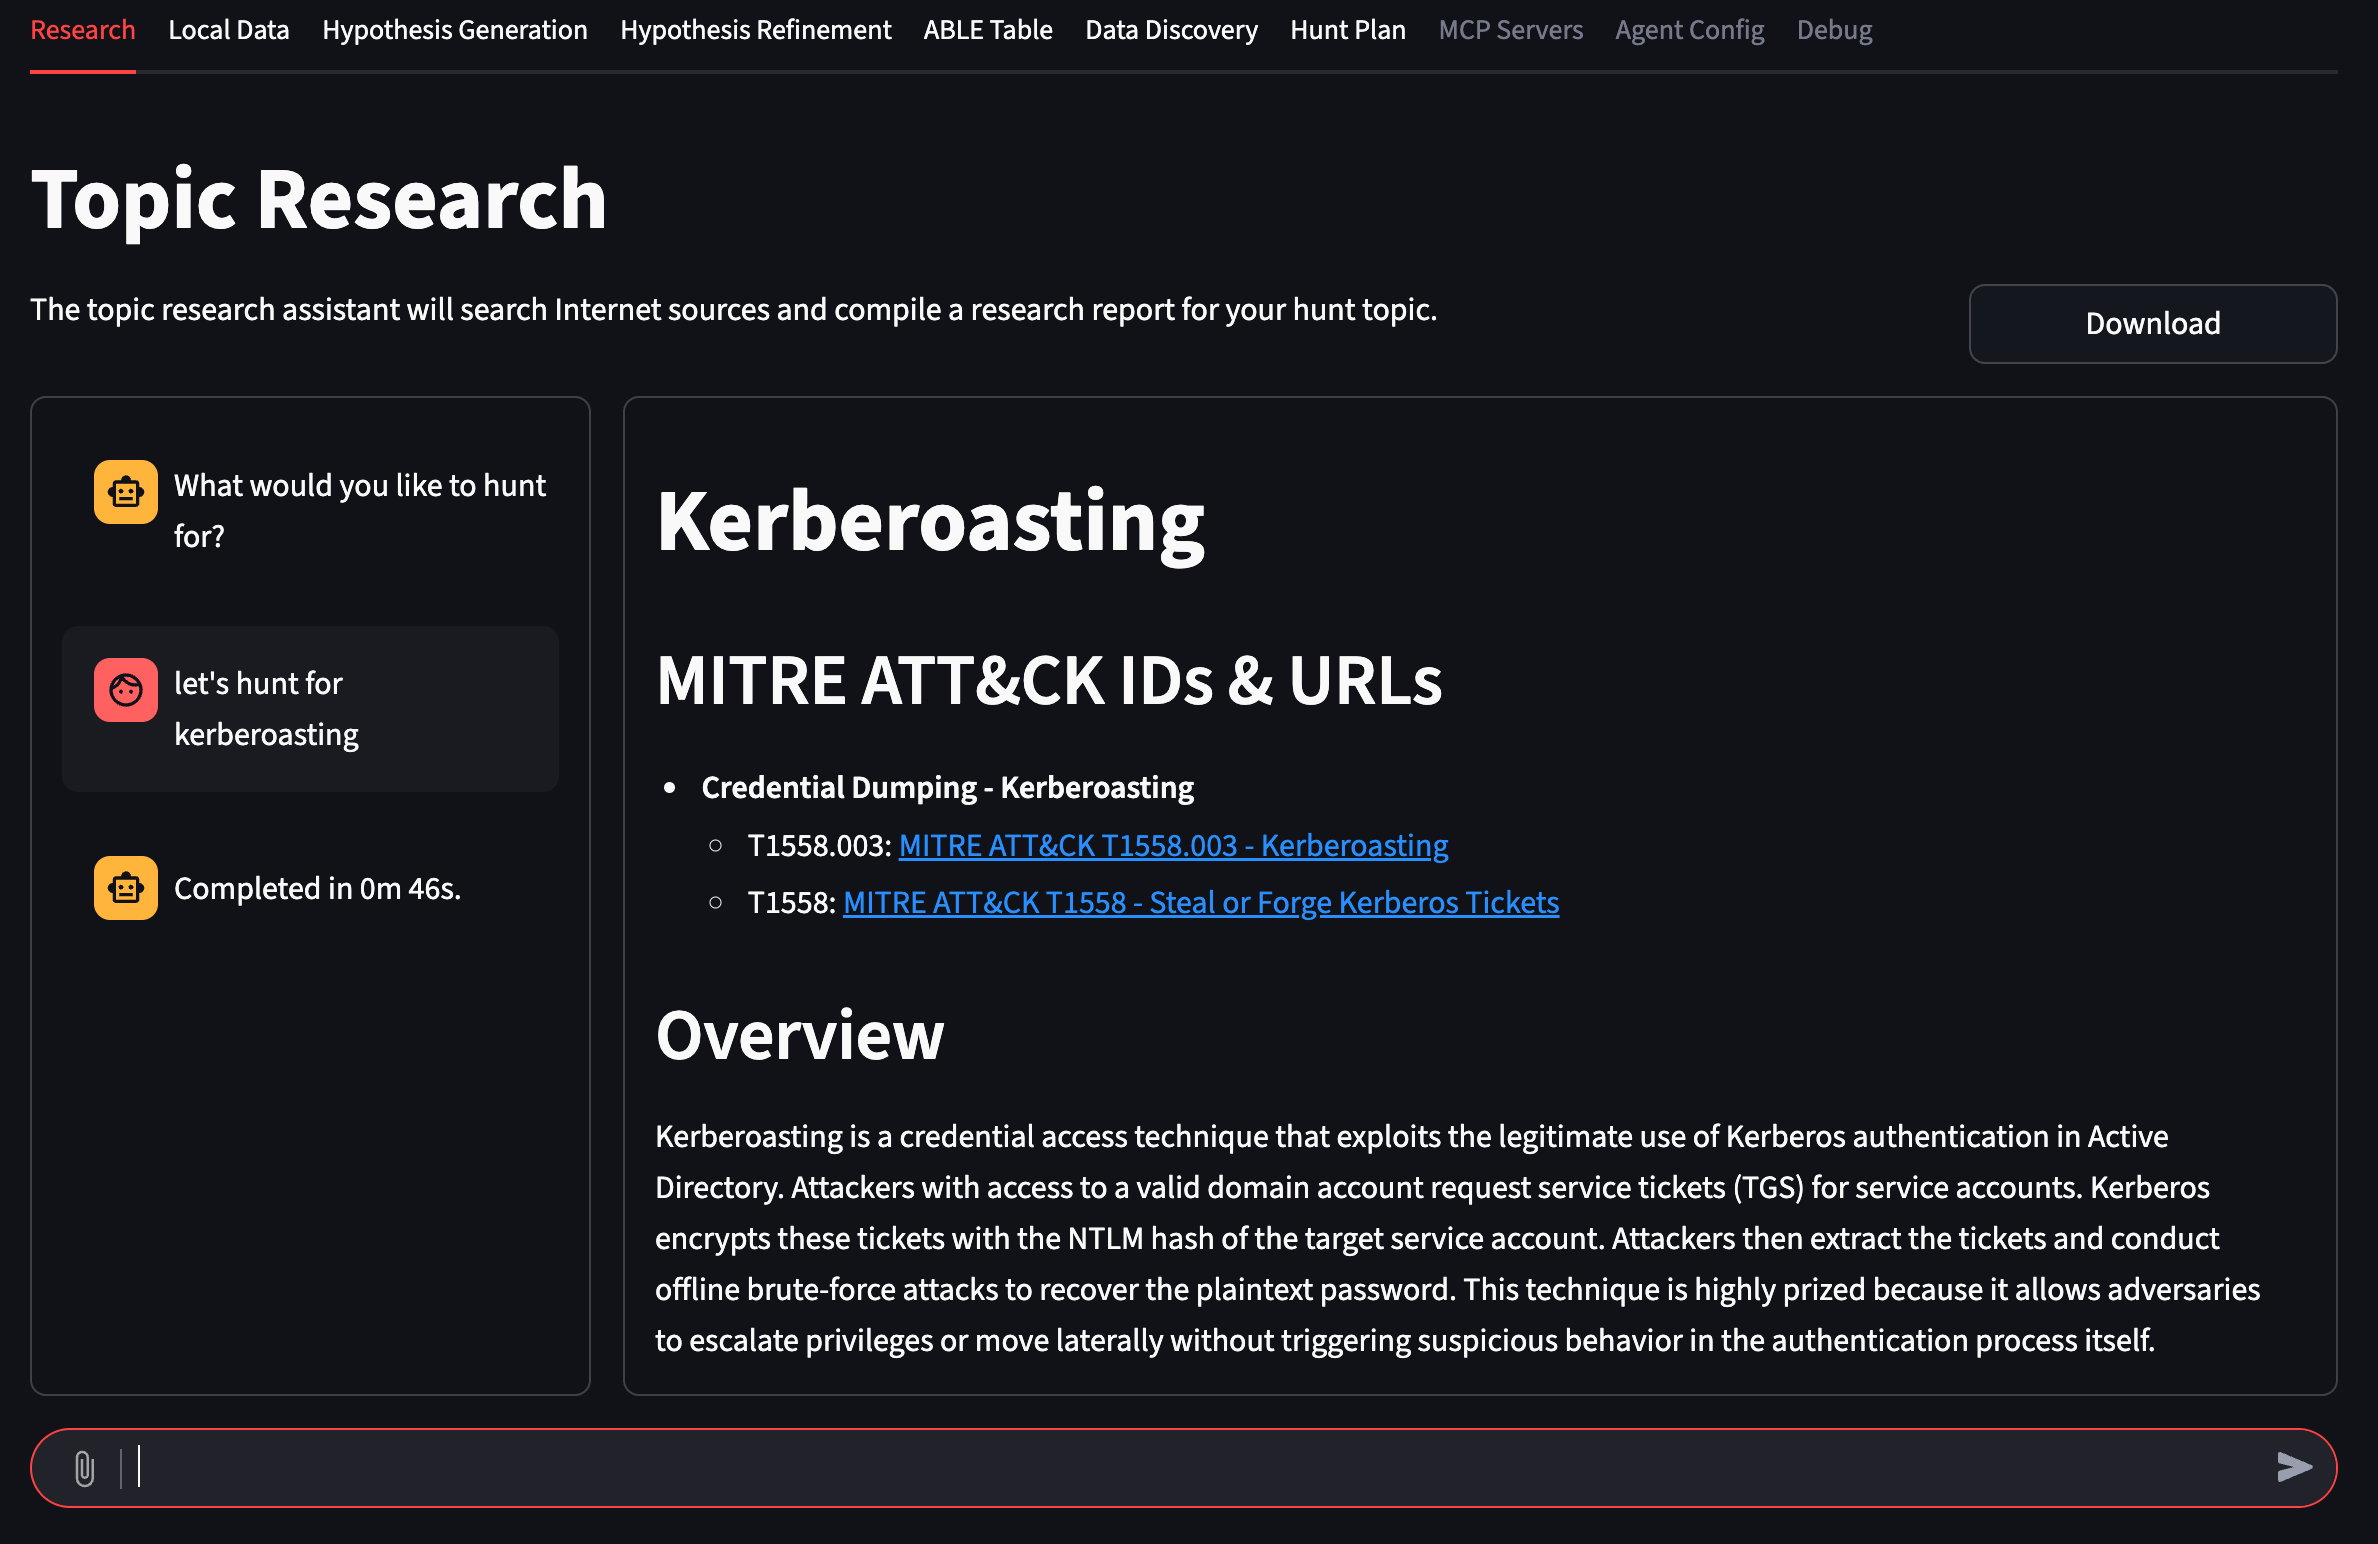Image resolution: width=2378 pixels, height=1544 pixels.
Task: Open the MITRE ATT&CK T1558.003 Kerberoasting link
Action: 1173,845
